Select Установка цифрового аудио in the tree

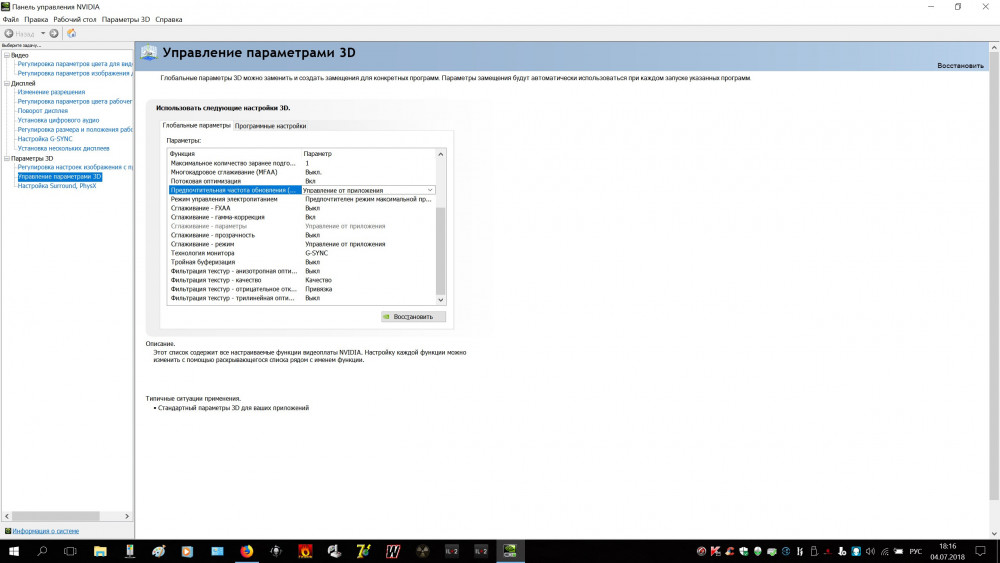tap(58, 120)
